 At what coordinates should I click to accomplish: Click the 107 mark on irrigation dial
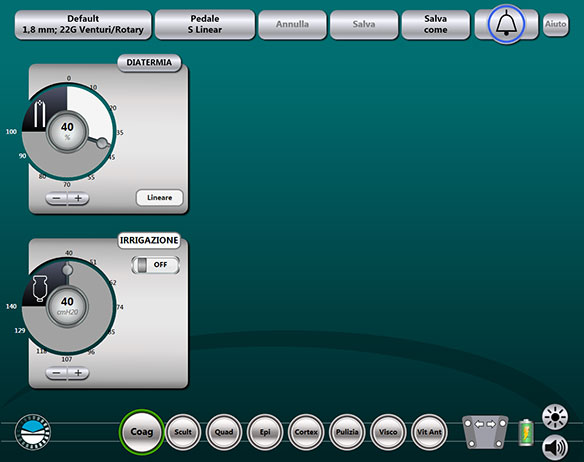[x=67, y=359]
